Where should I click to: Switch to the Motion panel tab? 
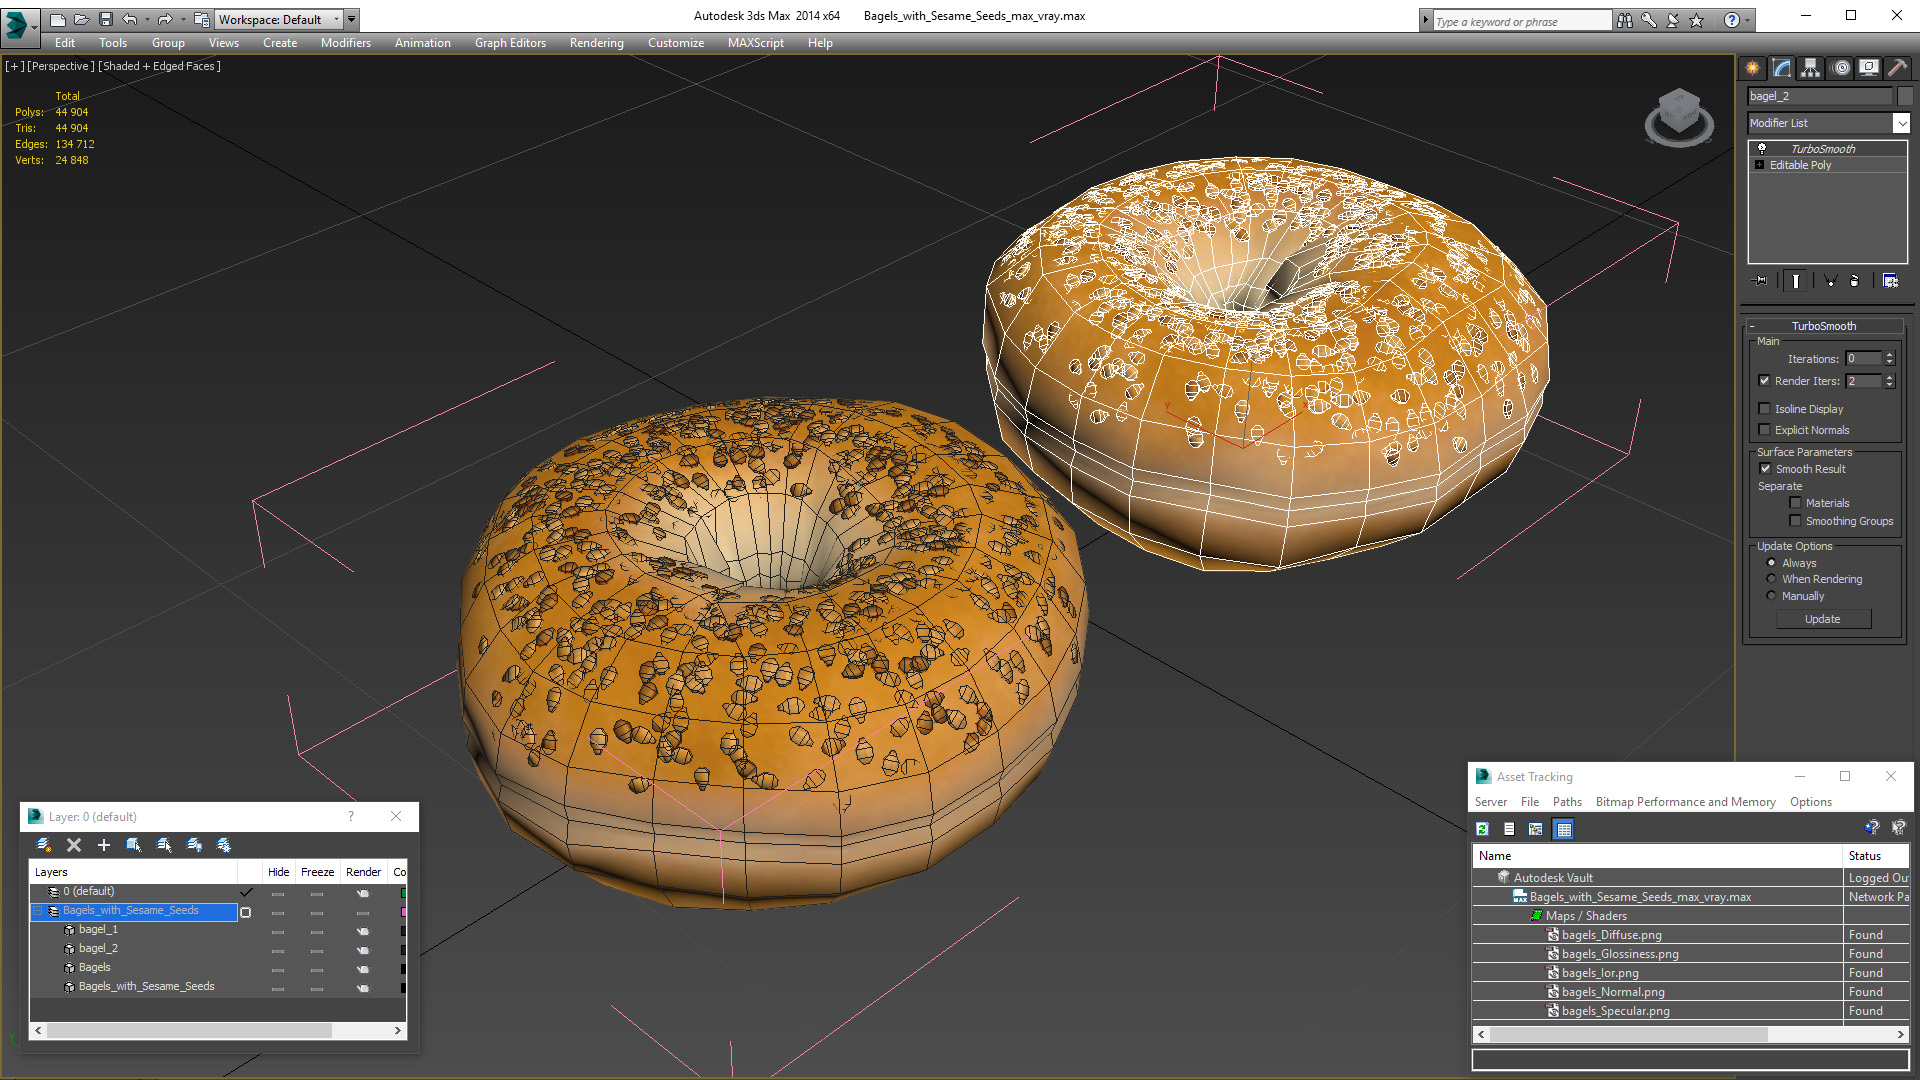click(x=1840, y=68)
